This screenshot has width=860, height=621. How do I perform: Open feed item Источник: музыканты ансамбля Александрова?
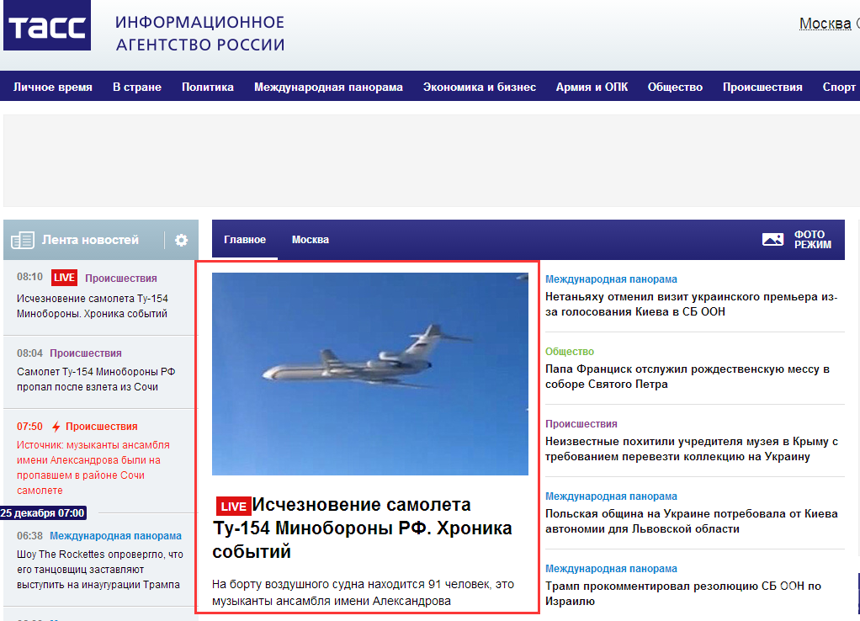tap(93, 467)
